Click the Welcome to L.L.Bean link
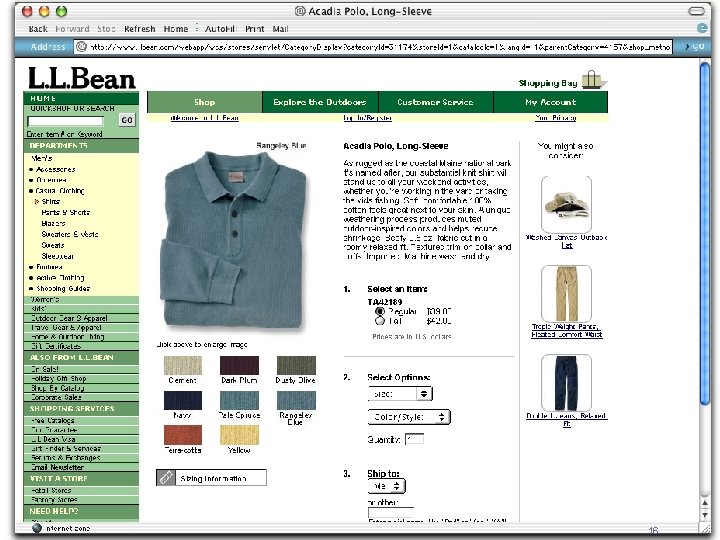 [x=204, y=118]
